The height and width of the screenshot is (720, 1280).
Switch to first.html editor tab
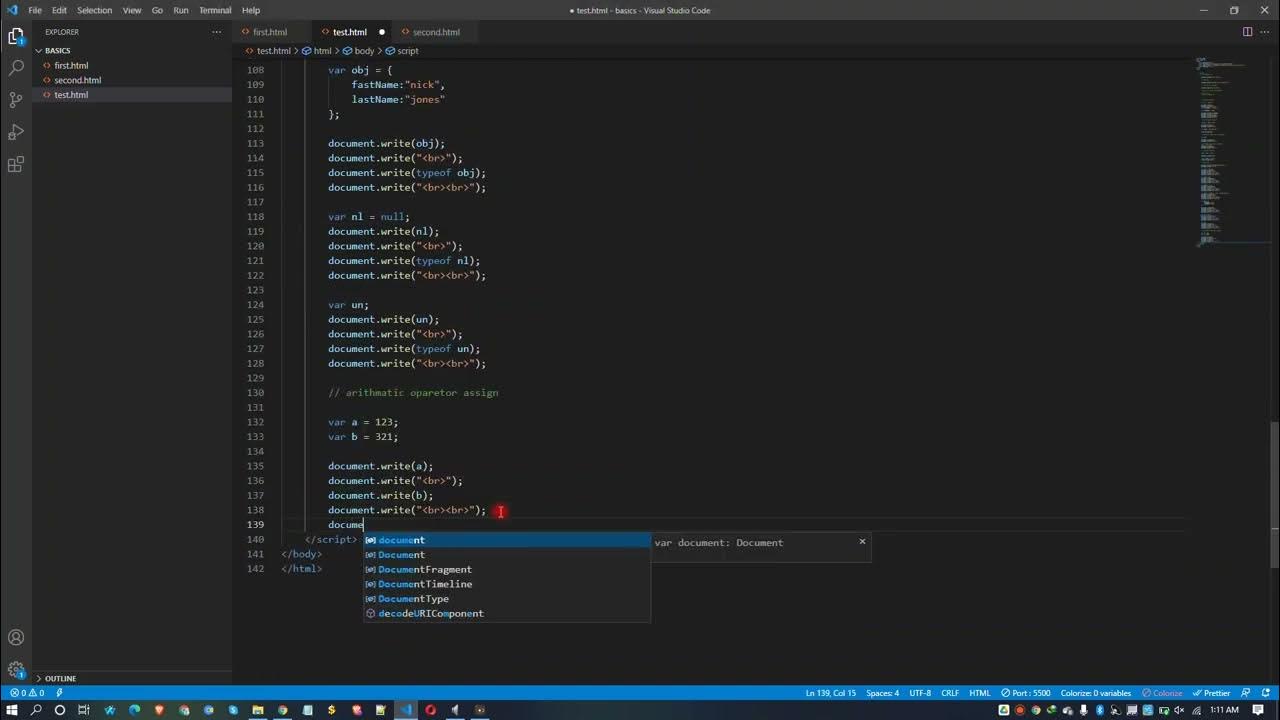pyautogui.click(x=270, y=32)
